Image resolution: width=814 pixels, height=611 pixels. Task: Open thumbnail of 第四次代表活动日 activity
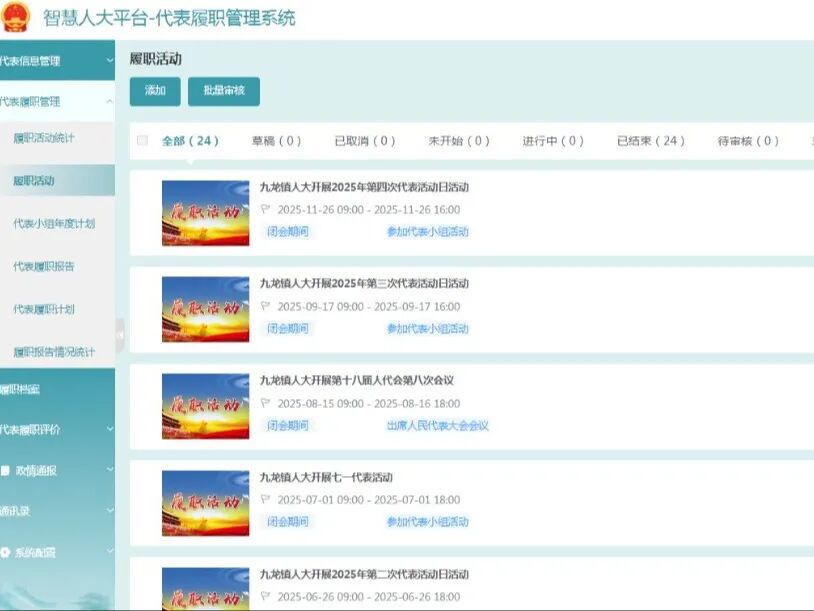click(205, 213)
